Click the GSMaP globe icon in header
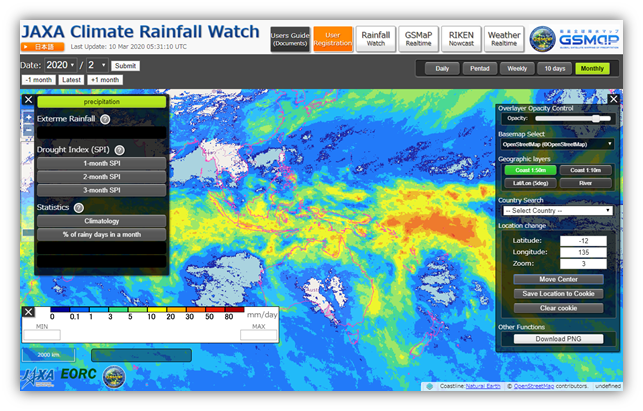Screen dimensions: 643x411 (543, 39)
